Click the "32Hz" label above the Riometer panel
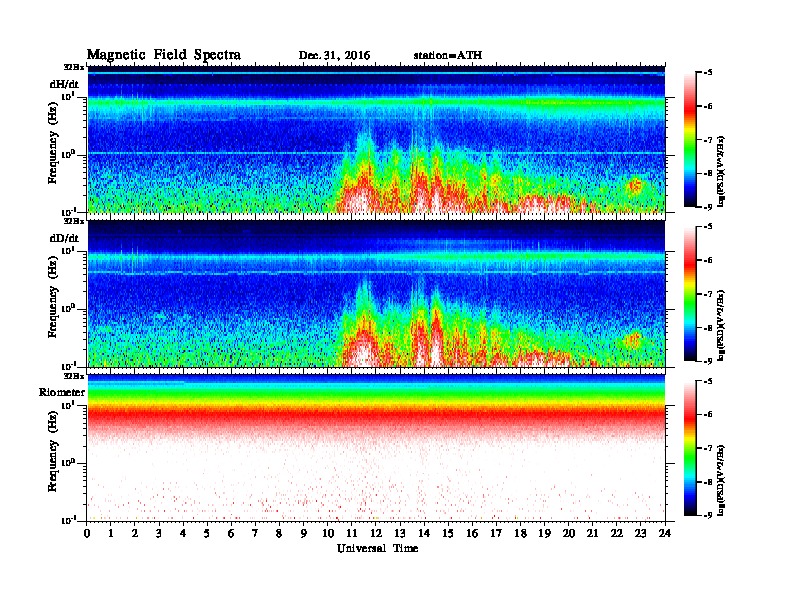This screenshot has width=792, height=612. point(74,376)
